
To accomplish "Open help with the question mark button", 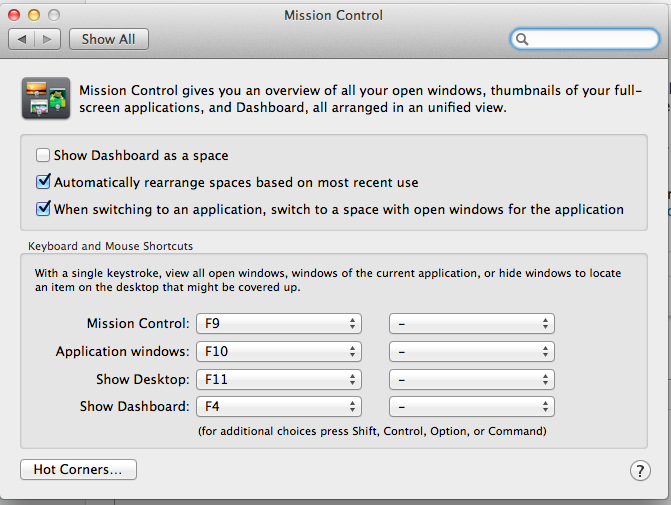I will tap(640, 471).
